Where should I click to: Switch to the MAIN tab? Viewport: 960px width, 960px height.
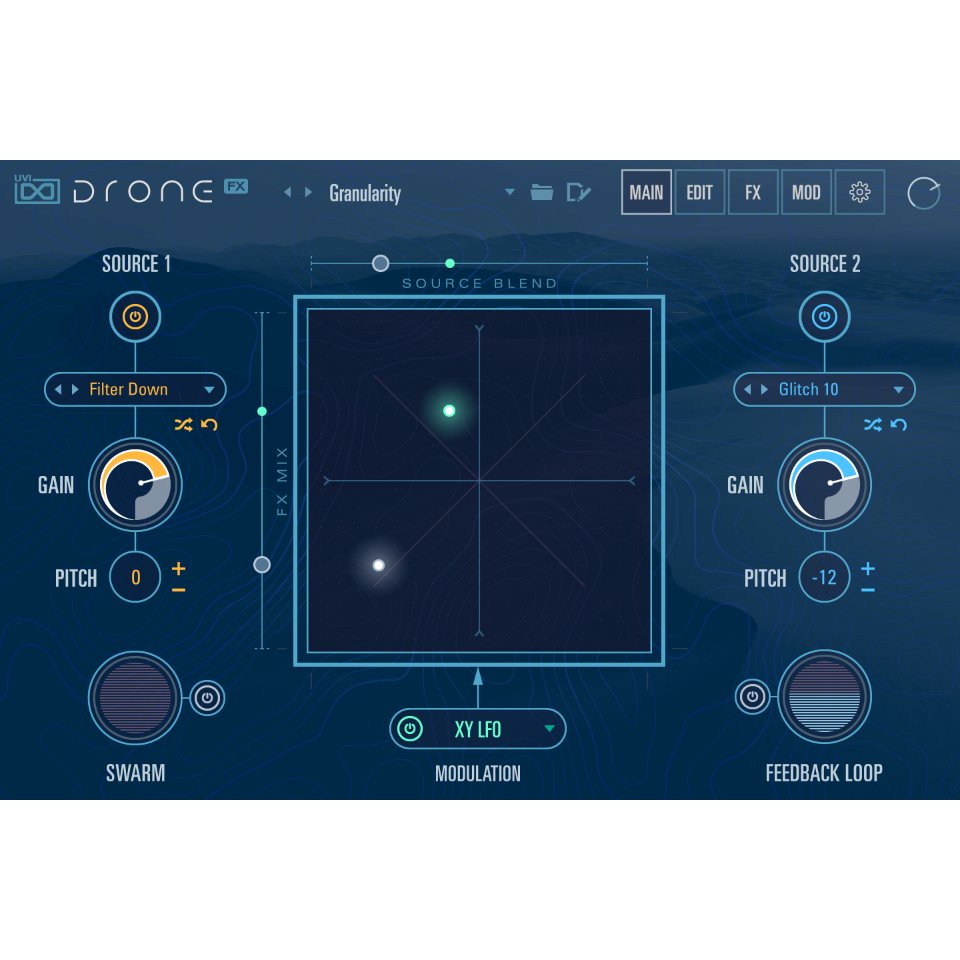coord(646,192)
